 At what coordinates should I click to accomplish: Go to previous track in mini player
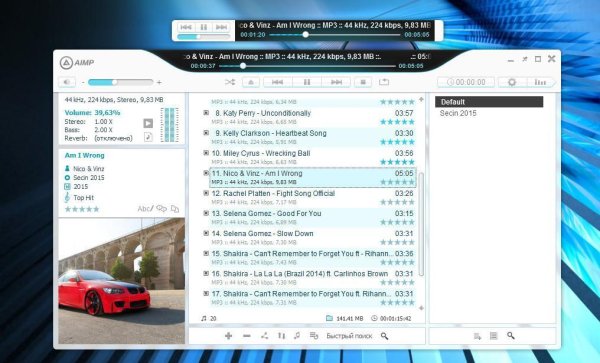186,27
